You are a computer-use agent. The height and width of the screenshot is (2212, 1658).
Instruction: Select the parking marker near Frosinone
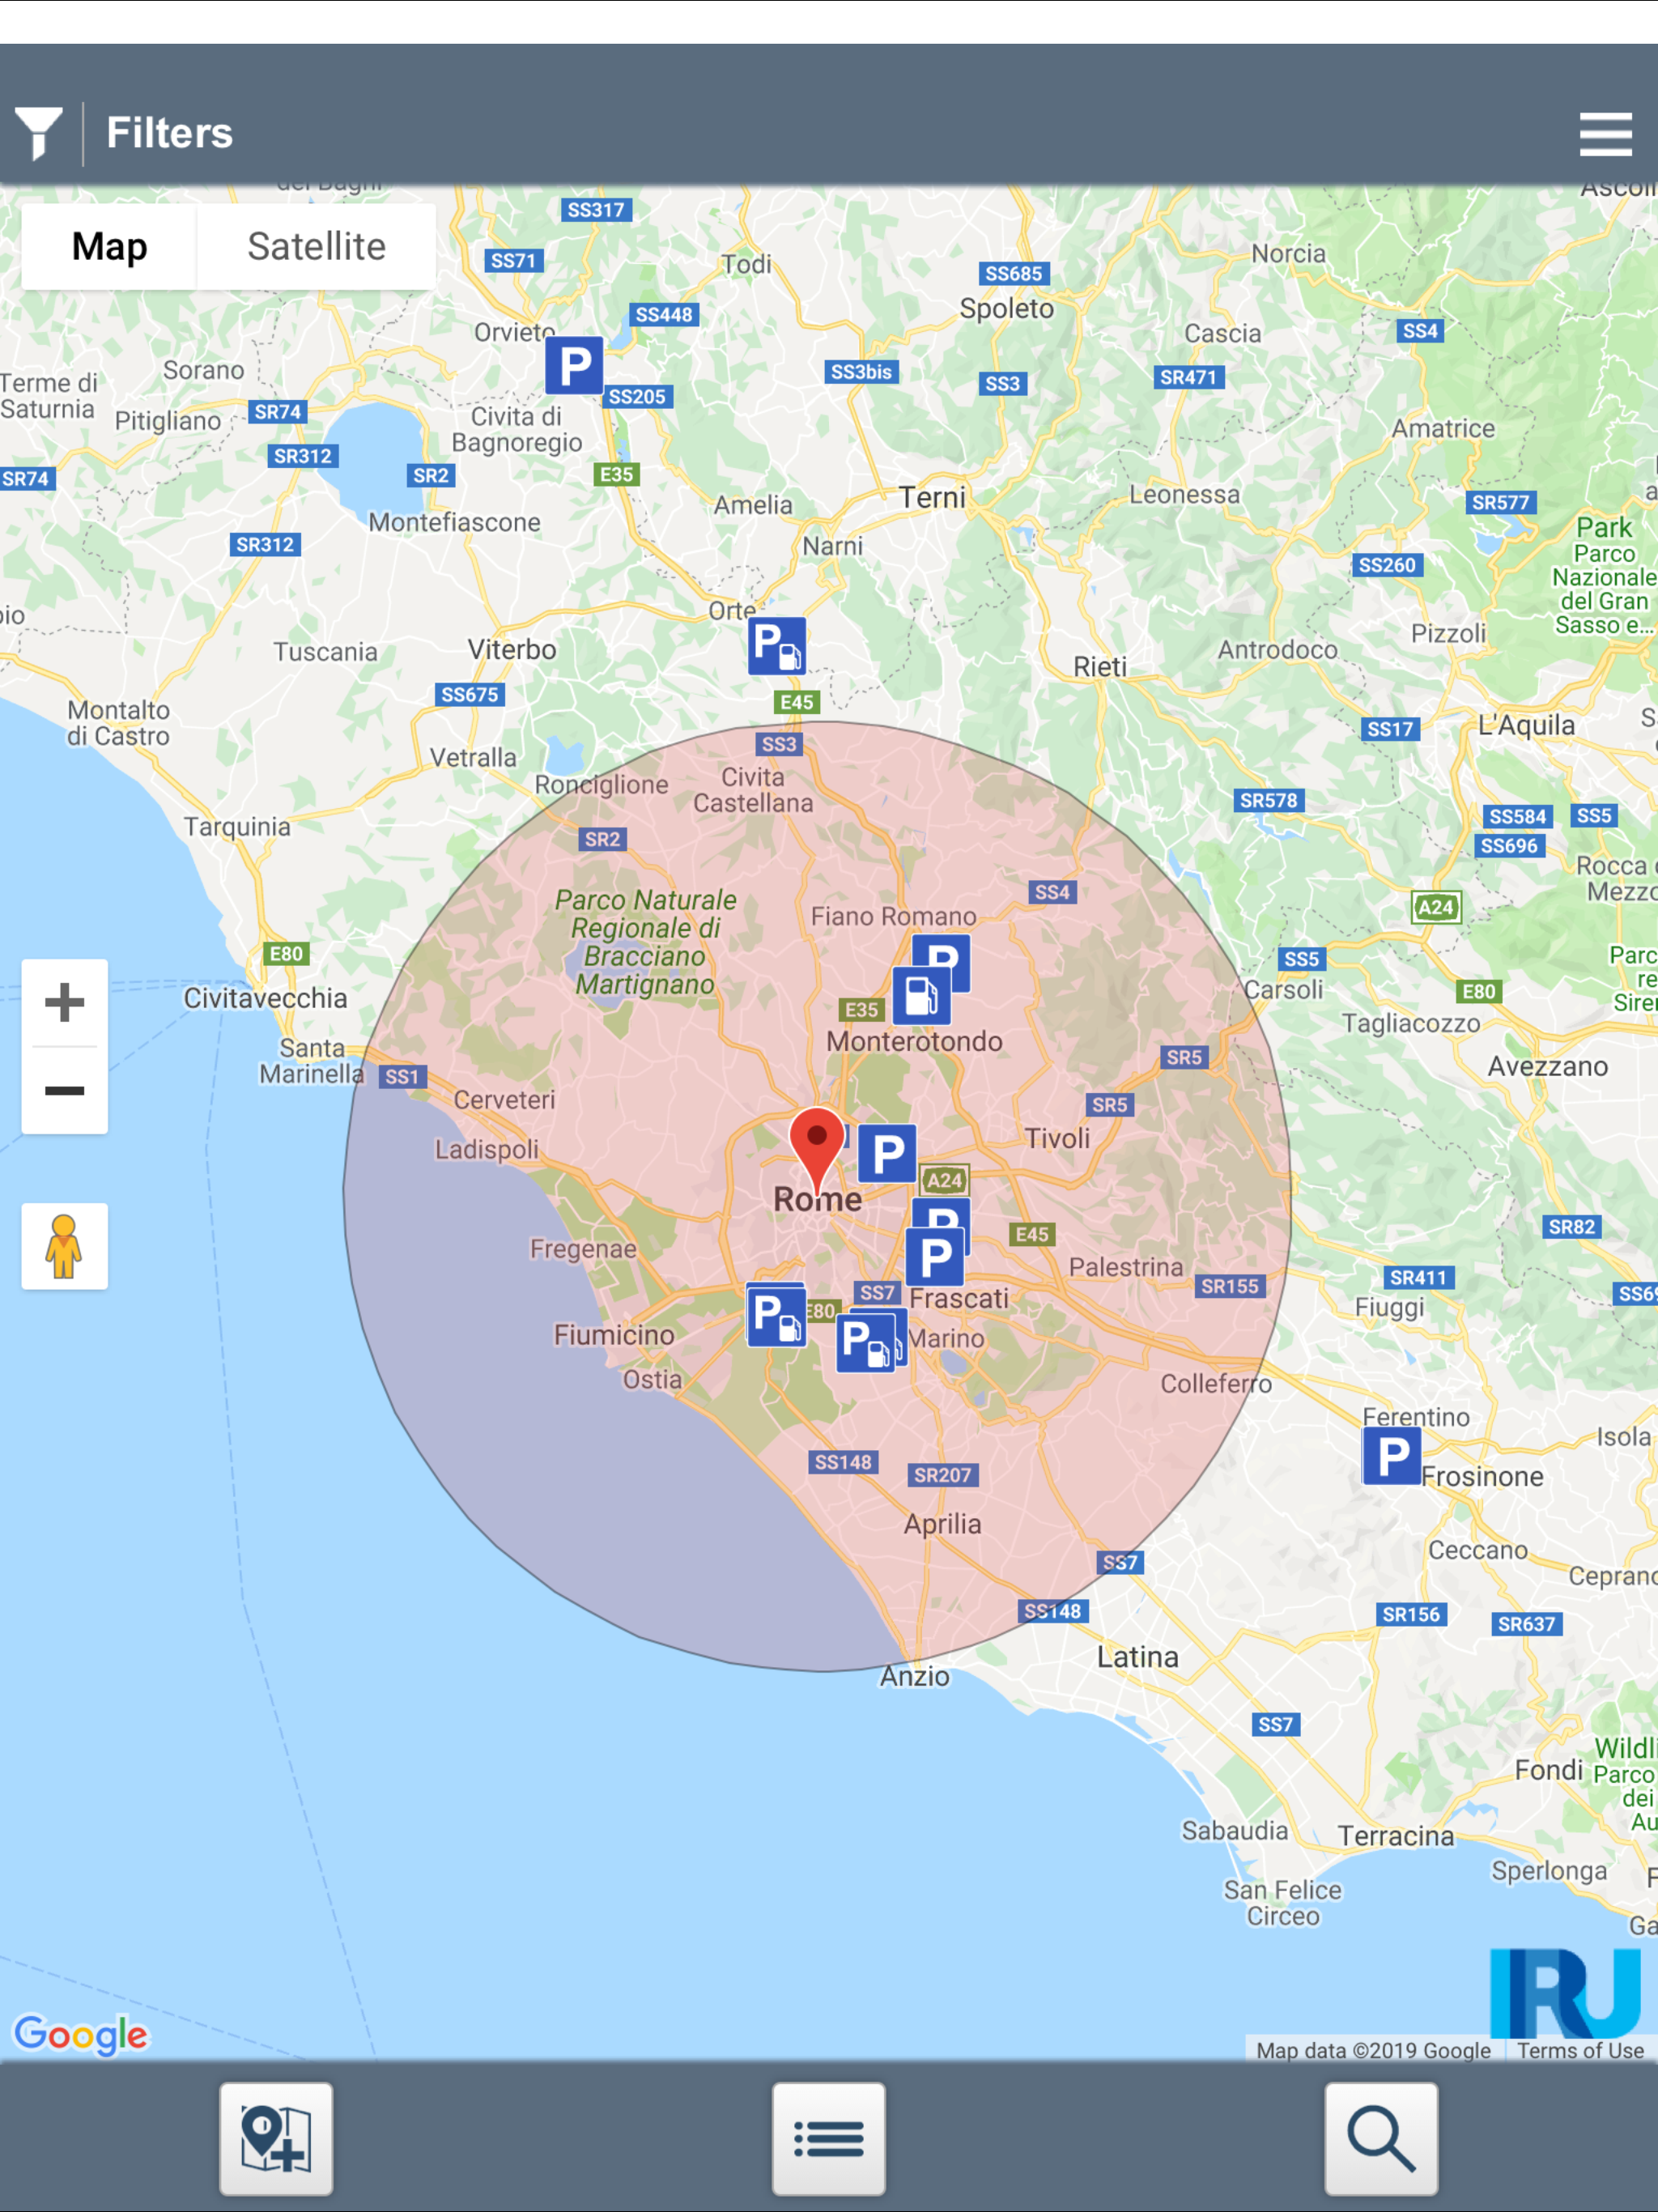[1391, 1456]
